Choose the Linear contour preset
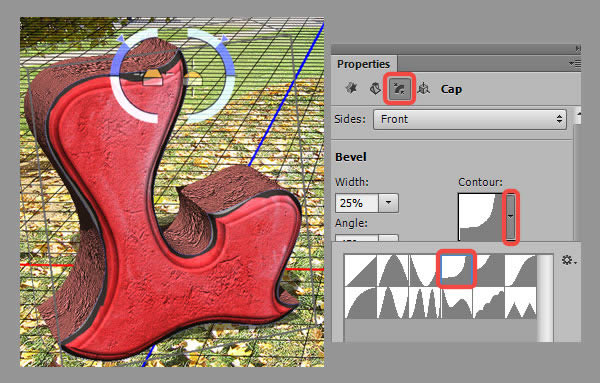Screen dimensions: 600x383 tap(360, 271)
